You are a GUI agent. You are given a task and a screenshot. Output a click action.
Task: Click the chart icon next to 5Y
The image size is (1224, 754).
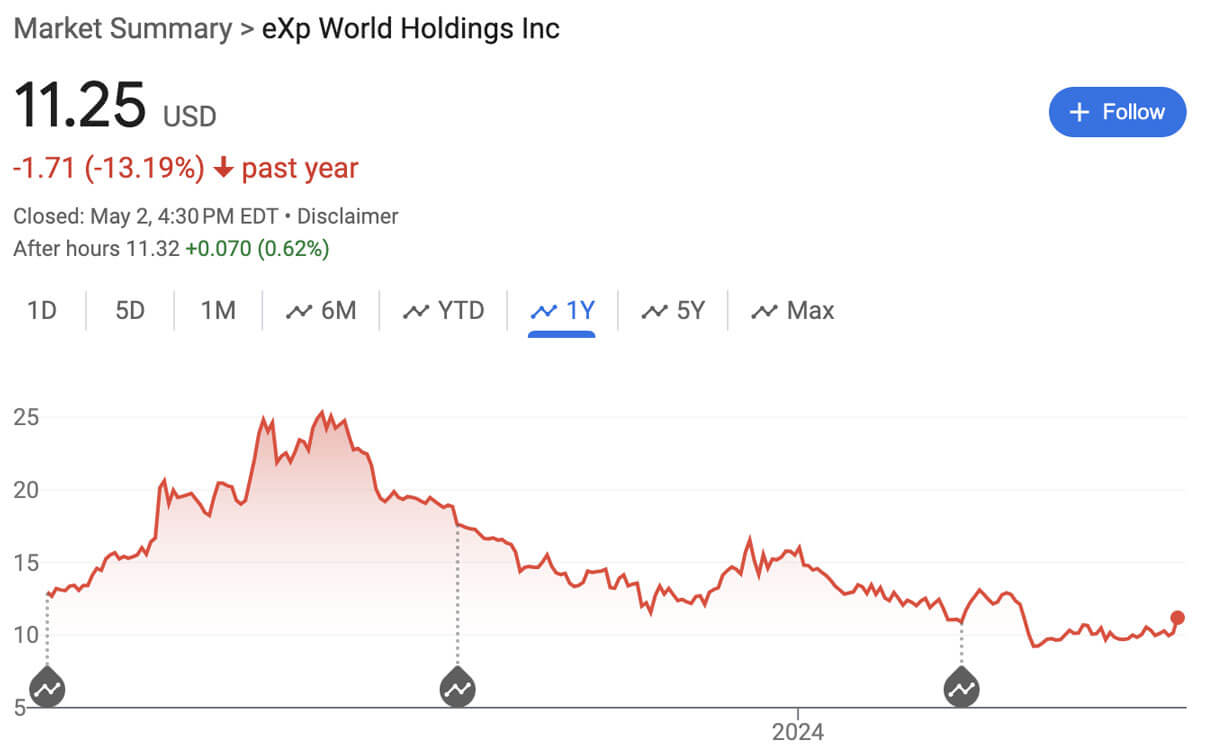pyautogui.click(x=653, y=311)
